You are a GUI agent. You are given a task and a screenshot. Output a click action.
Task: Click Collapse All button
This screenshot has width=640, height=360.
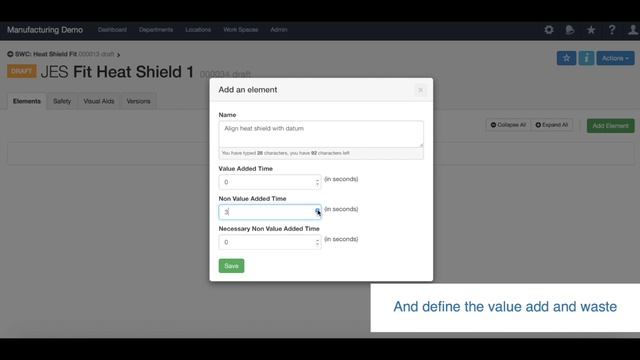[508, 125]
